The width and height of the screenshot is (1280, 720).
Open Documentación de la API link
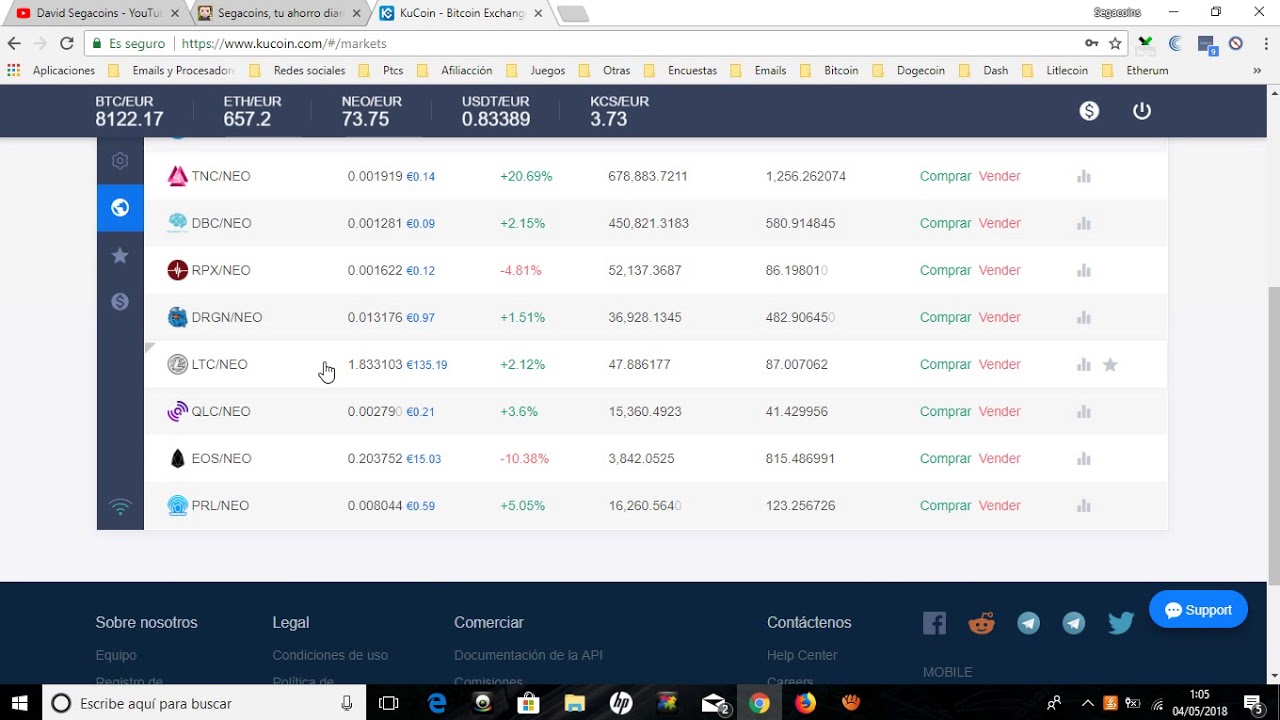point(528,655)
